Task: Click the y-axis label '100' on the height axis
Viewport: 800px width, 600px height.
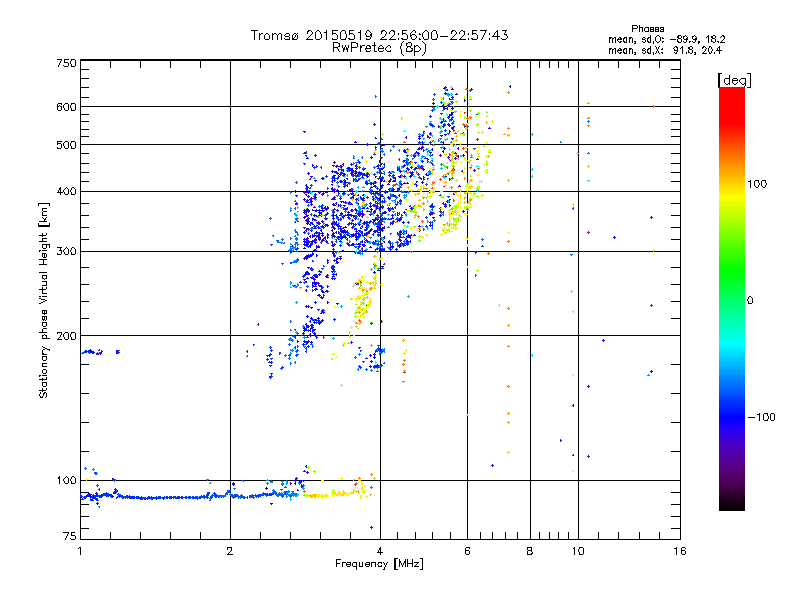Action: click(x=66, y=481)
